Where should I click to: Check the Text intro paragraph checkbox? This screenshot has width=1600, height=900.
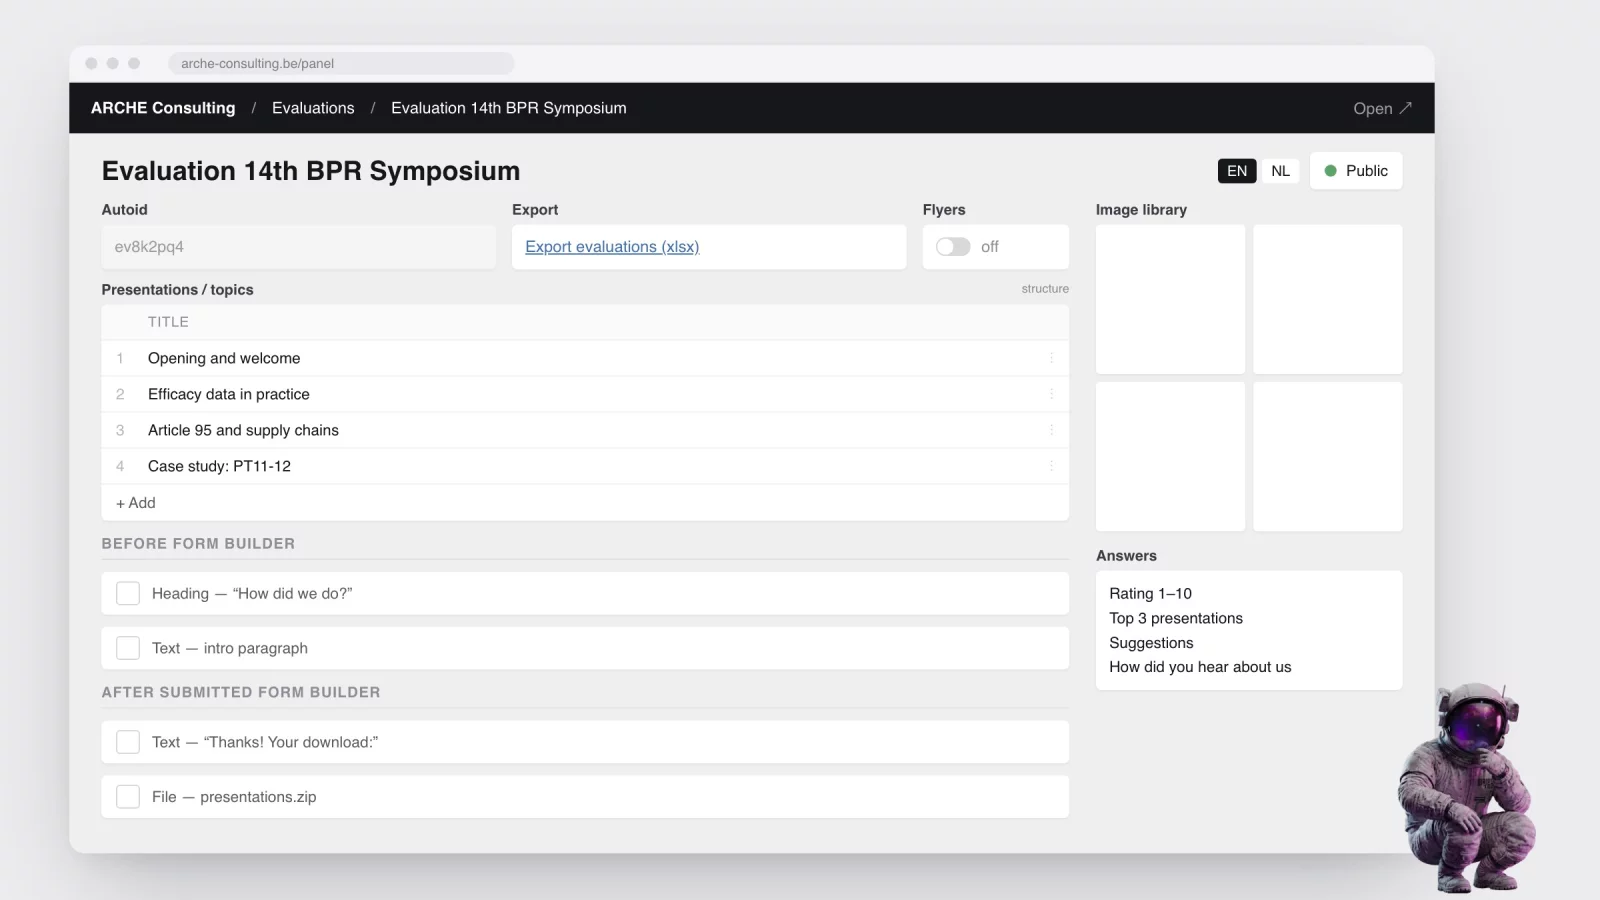[128, 648]
